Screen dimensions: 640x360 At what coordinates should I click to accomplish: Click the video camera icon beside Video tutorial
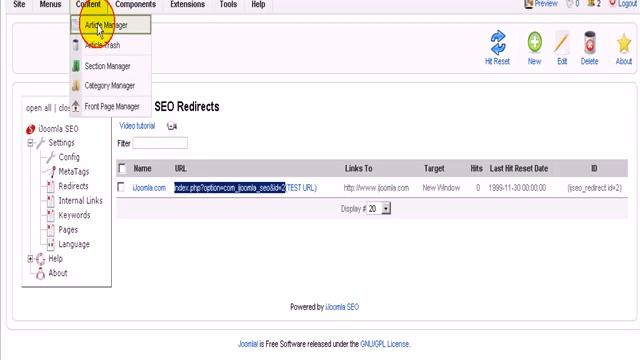click(172, 126)
